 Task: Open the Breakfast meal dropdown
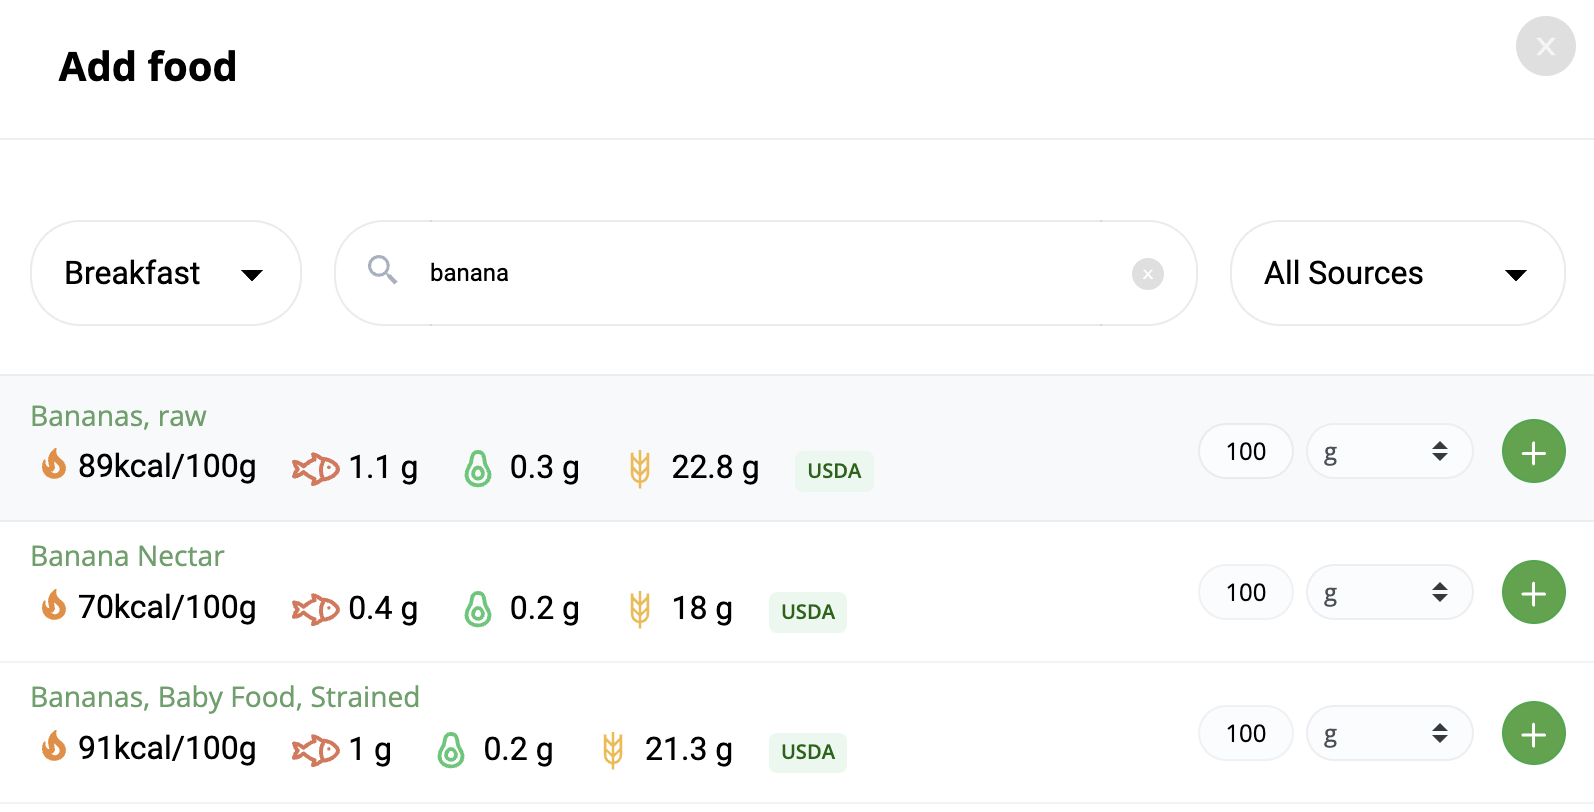pyautogui.click(x=166, y=273)
